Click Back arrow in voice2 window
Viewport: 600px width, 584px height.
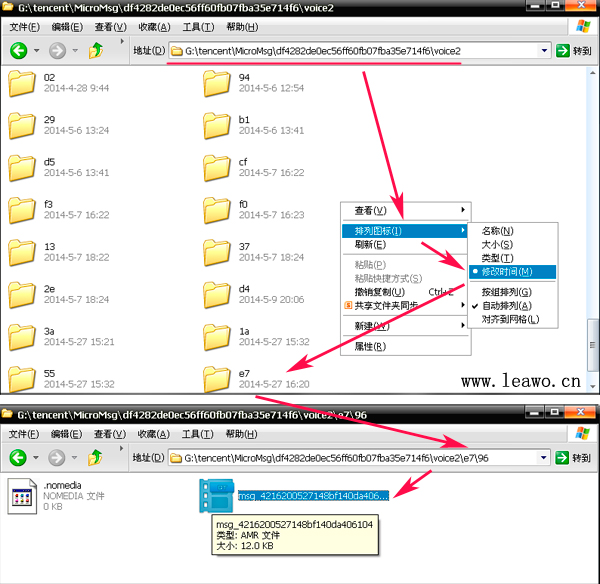(x=18, y=51)
